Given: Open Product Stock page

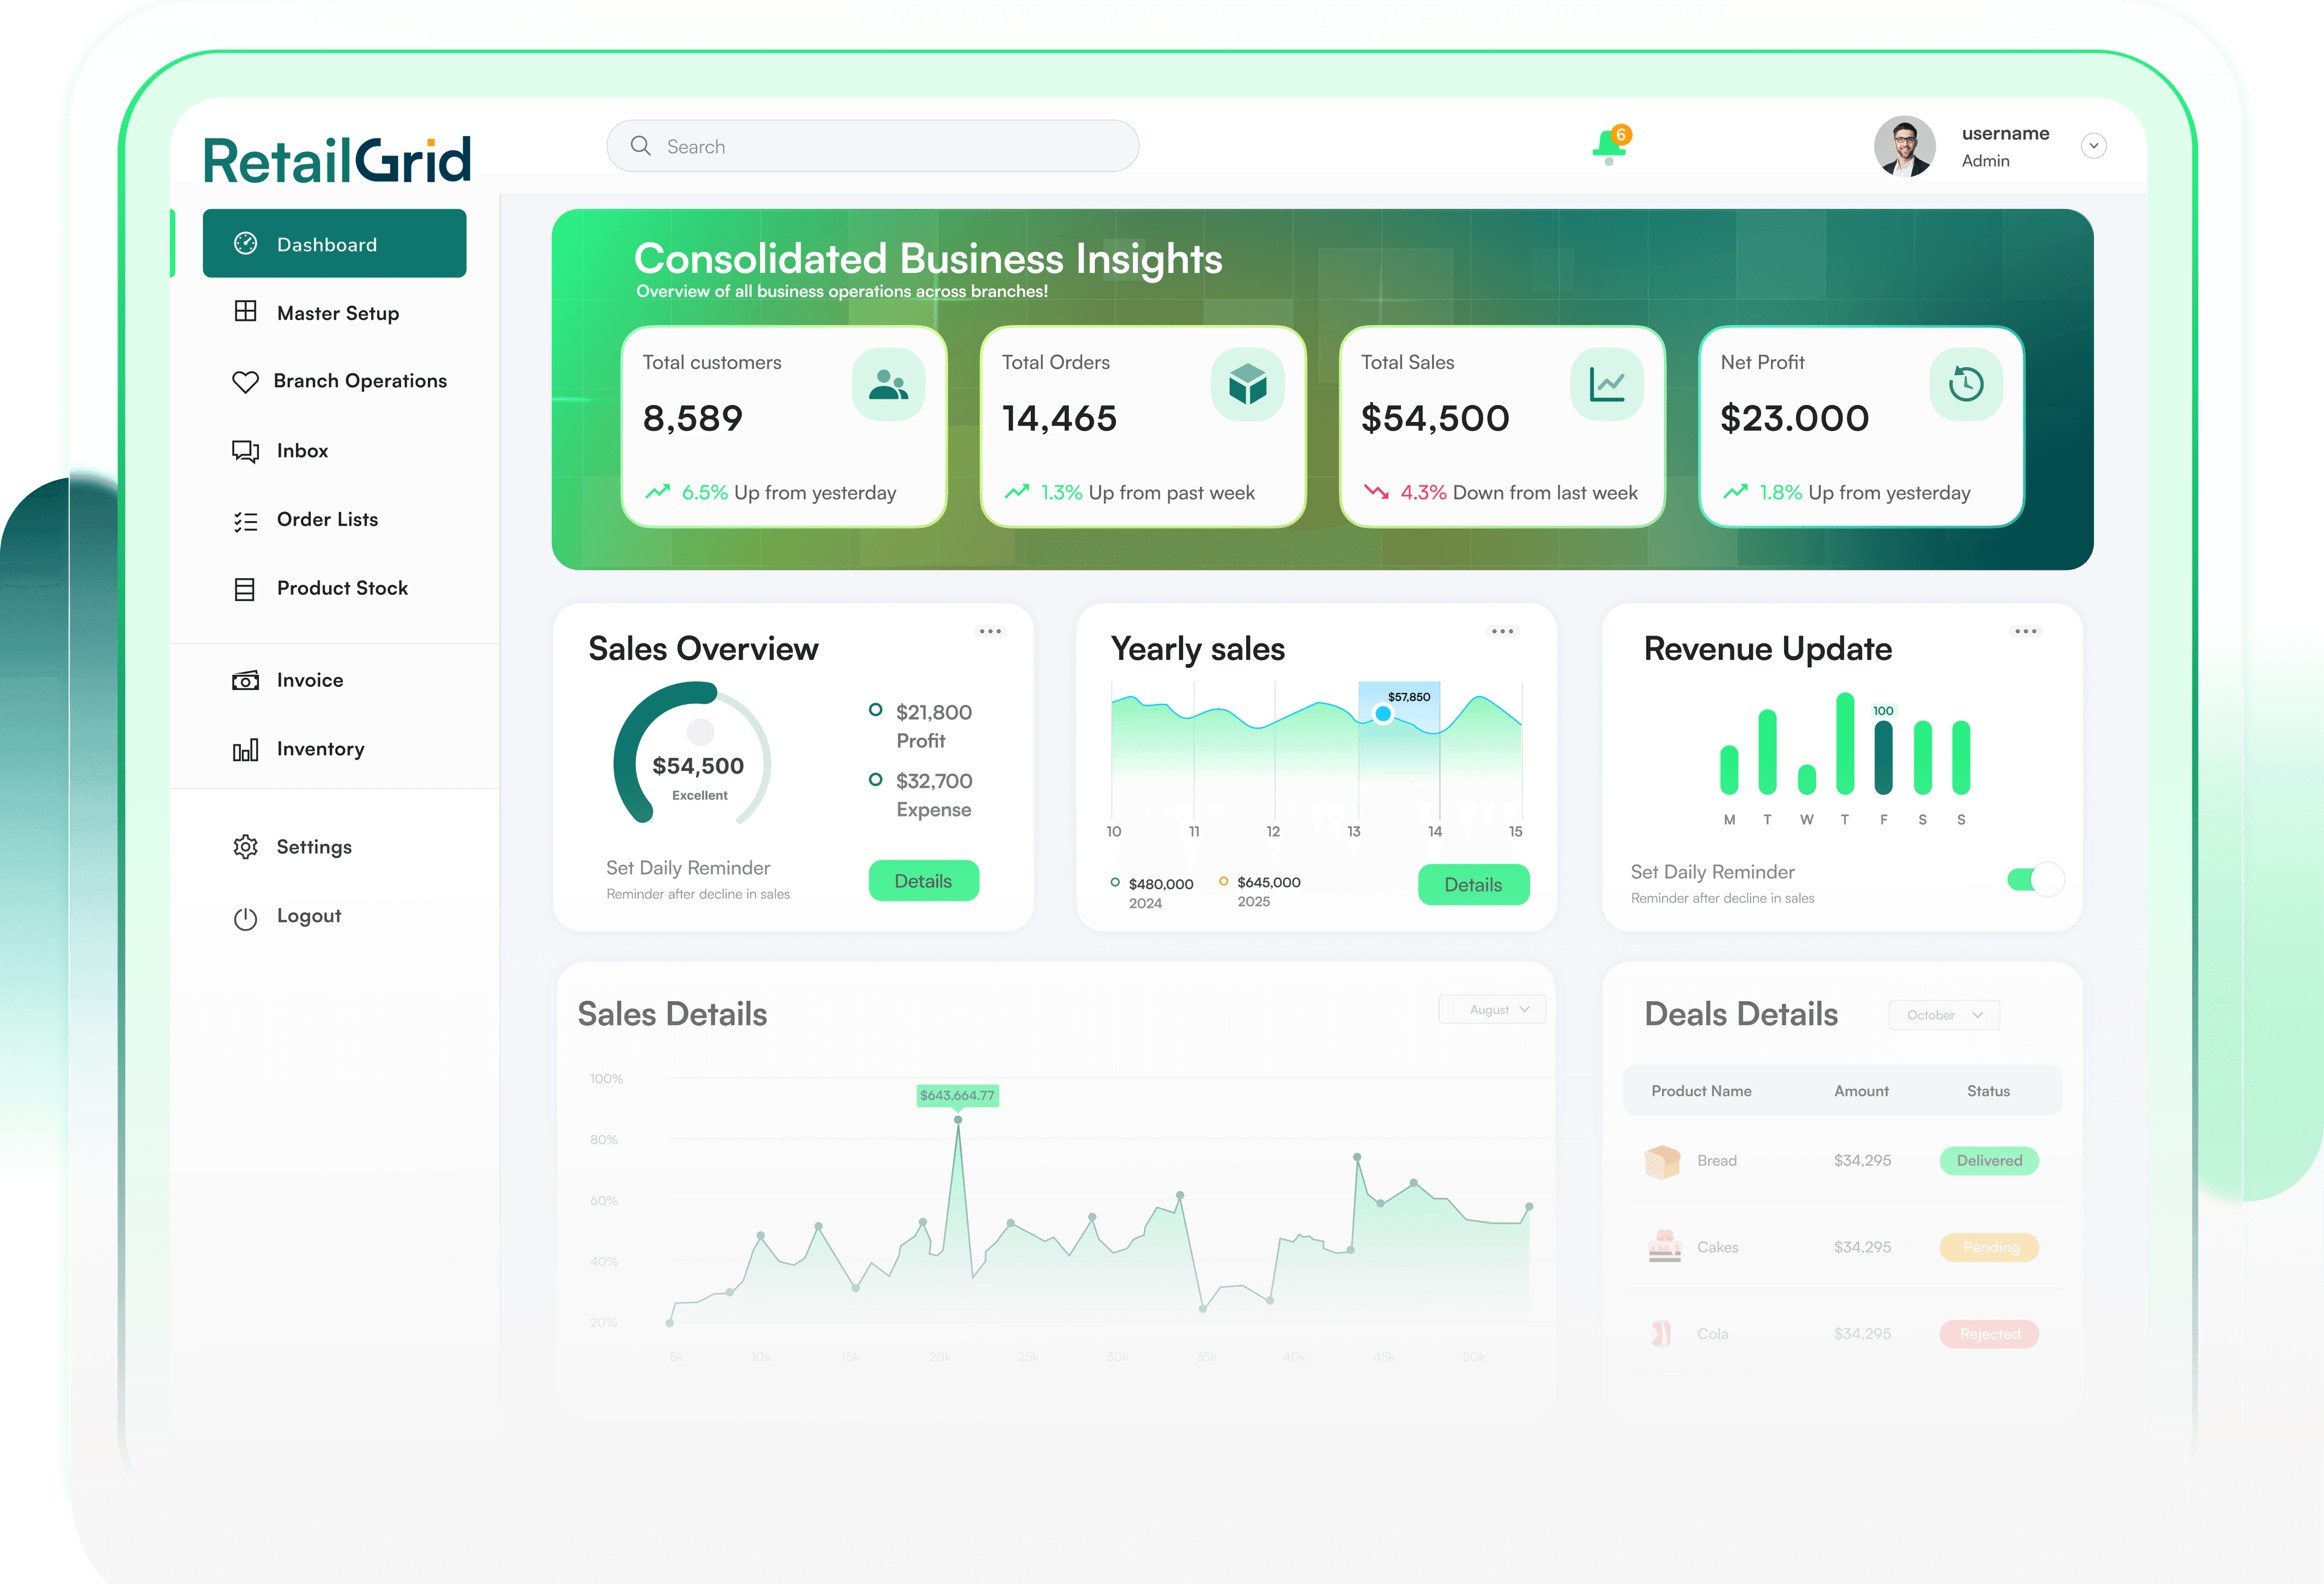Looking at the screenshot, I should [342, 588].
